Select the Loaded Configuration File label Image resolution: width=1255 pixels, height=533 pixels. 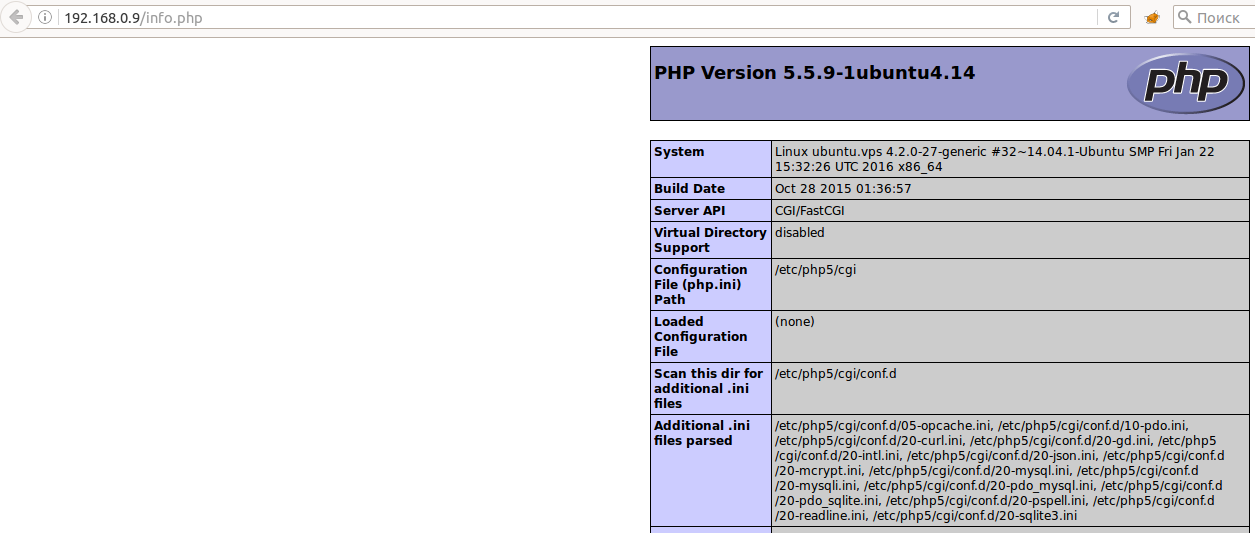click(x=700, y=336)
